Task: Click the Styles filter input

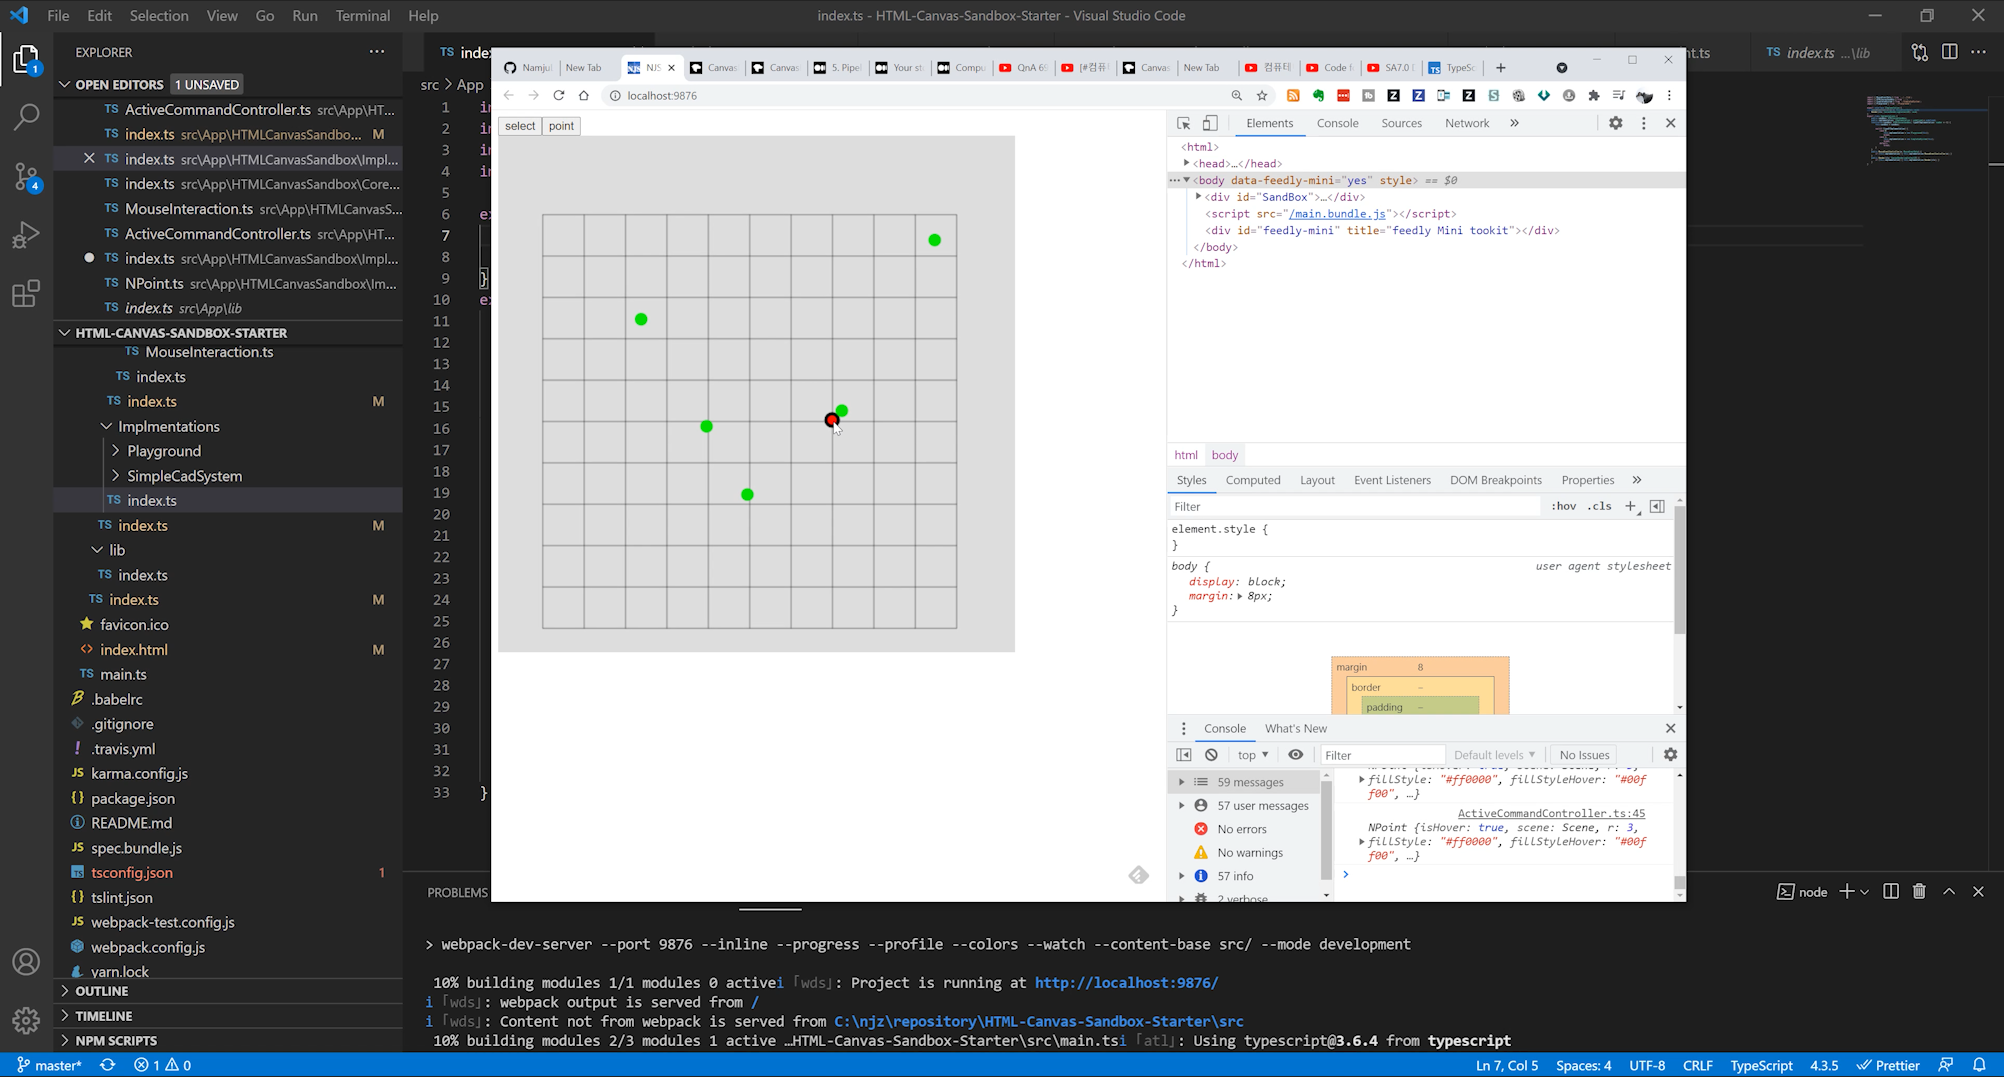Action: point(1355,506)
